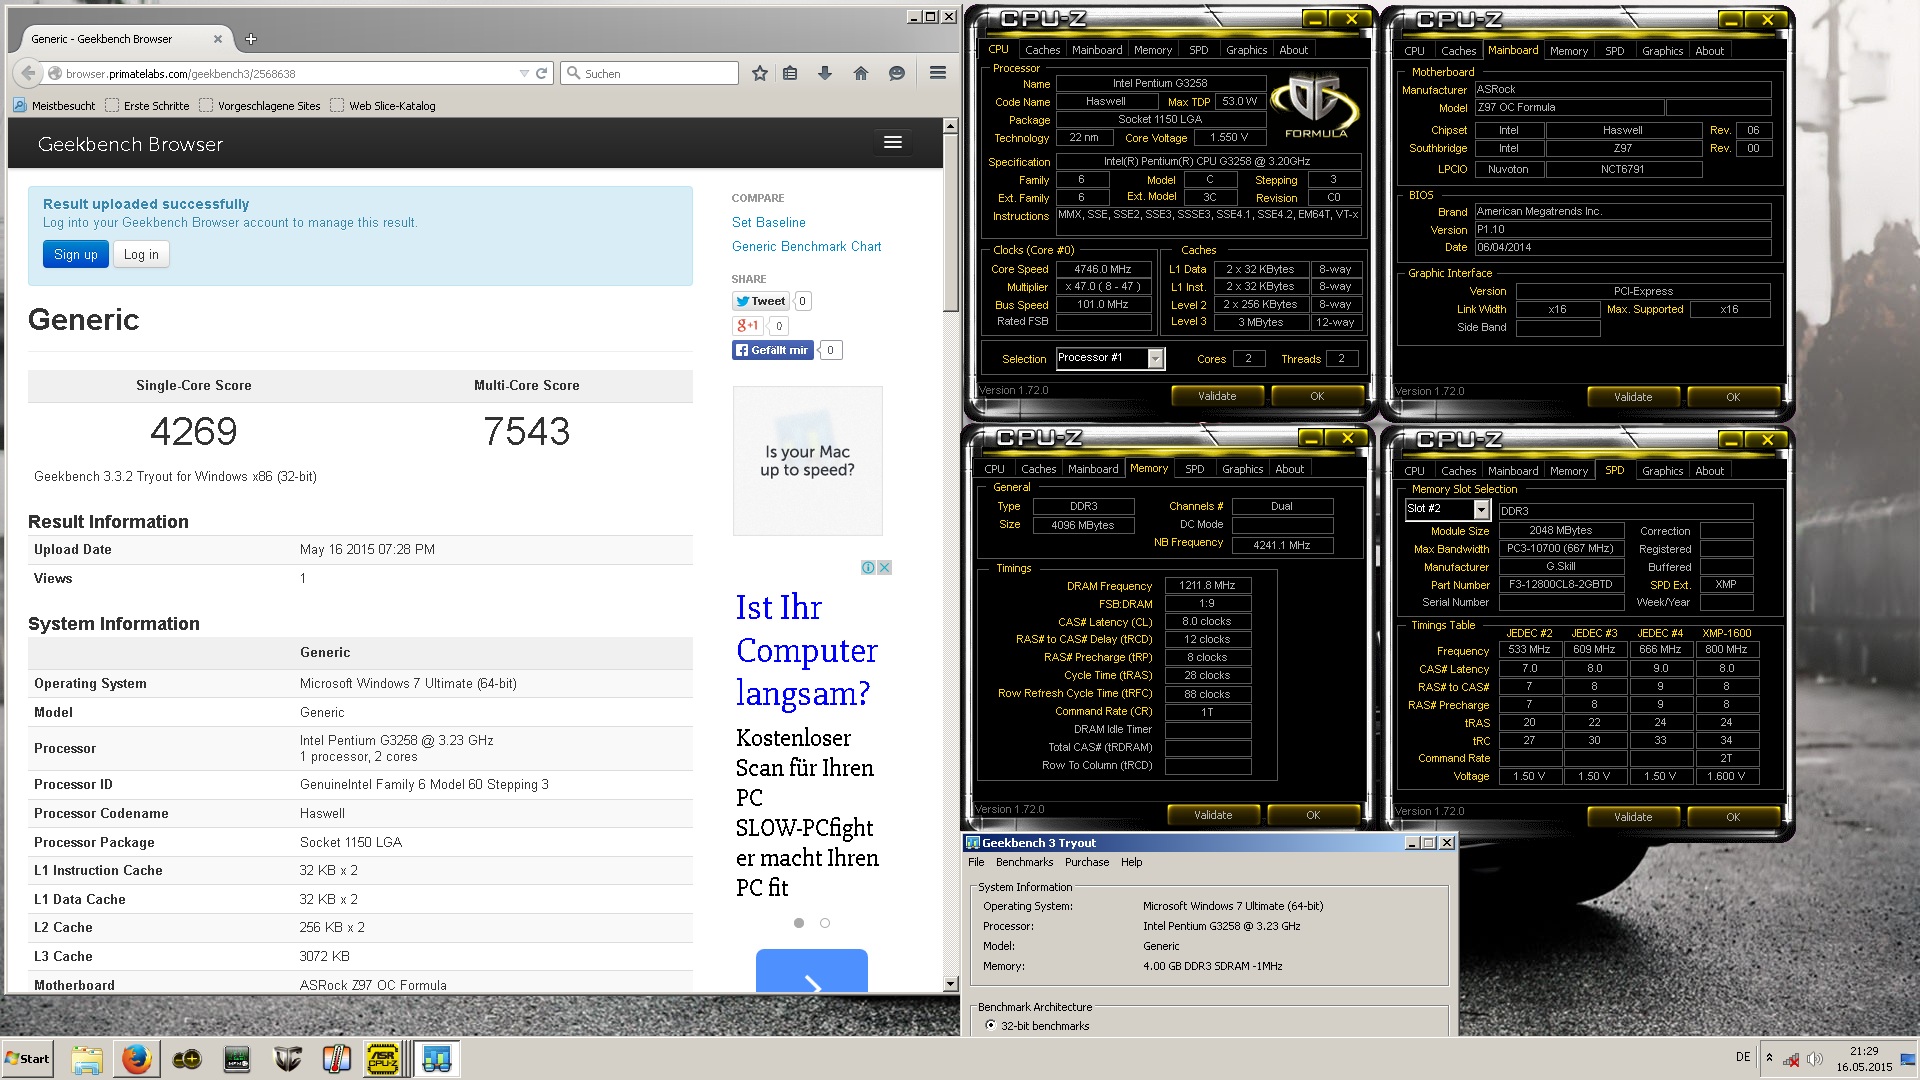Open the OC Formula shield taskbar icon
This screenshot has width=1920, height=1080.
coord(287,1059)
